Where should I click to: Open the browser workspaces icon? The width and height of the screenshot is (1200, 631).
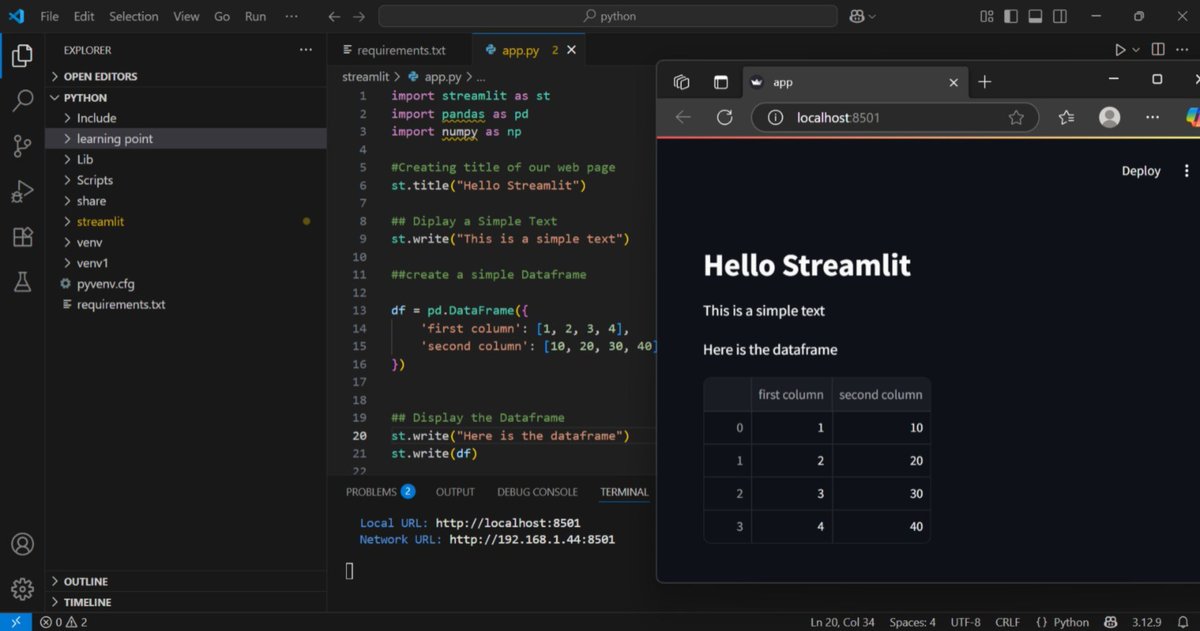[682, 82]
